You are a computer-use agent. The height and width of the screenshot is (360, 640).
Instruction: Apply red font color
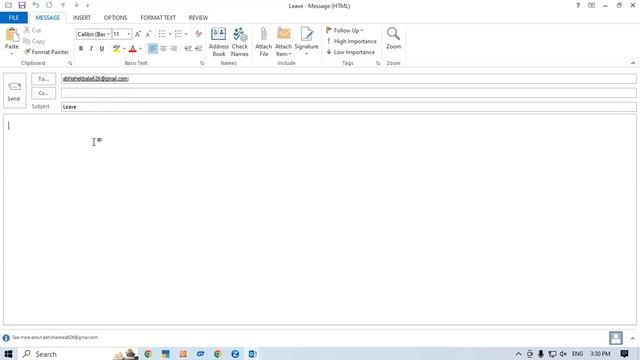pos(133,49)
